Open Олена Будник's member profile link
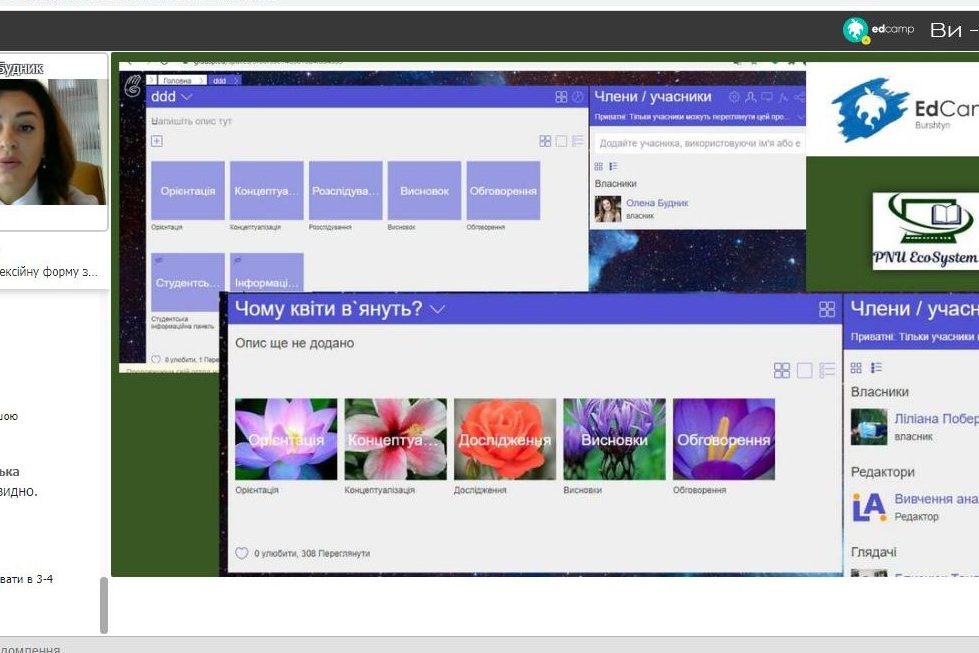This screenshot has width=979, height=653. tap(657, 203)
